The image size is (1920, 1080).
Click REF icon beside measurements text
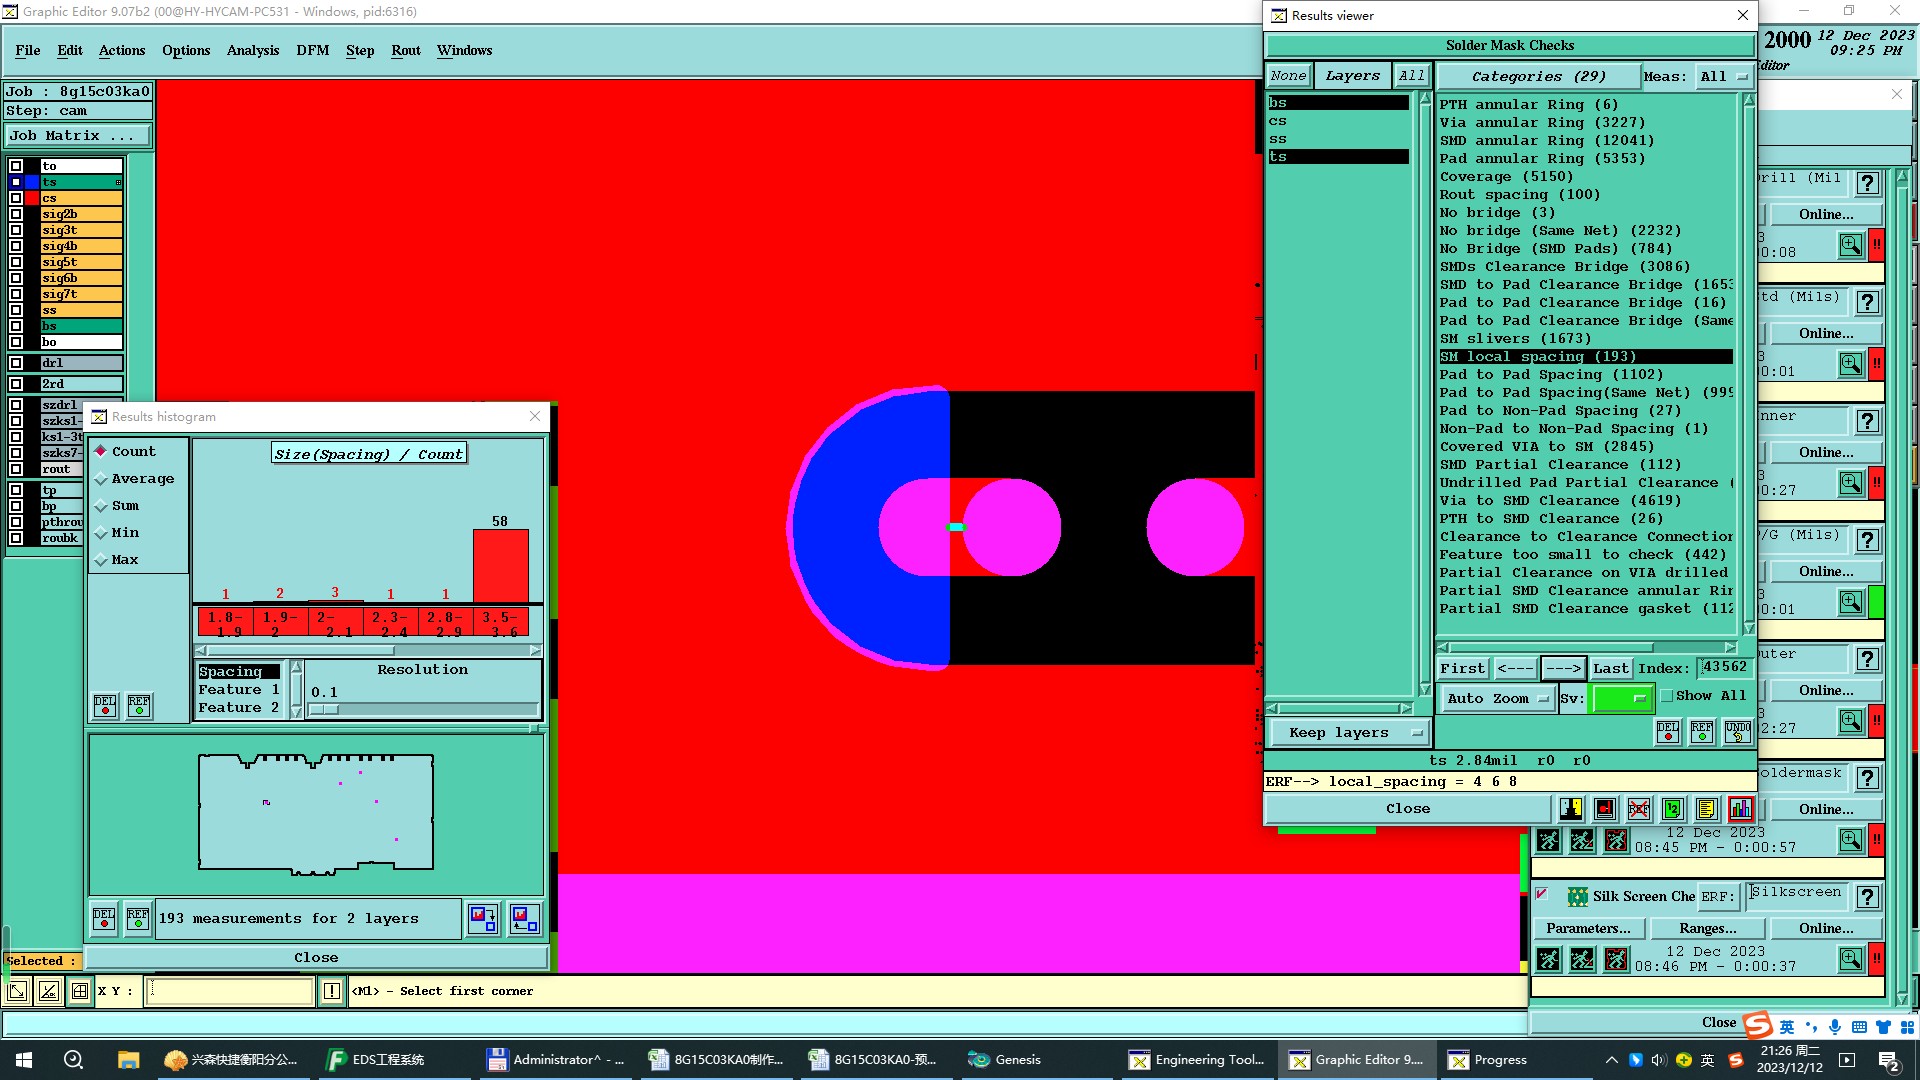(x=138, y=918)
